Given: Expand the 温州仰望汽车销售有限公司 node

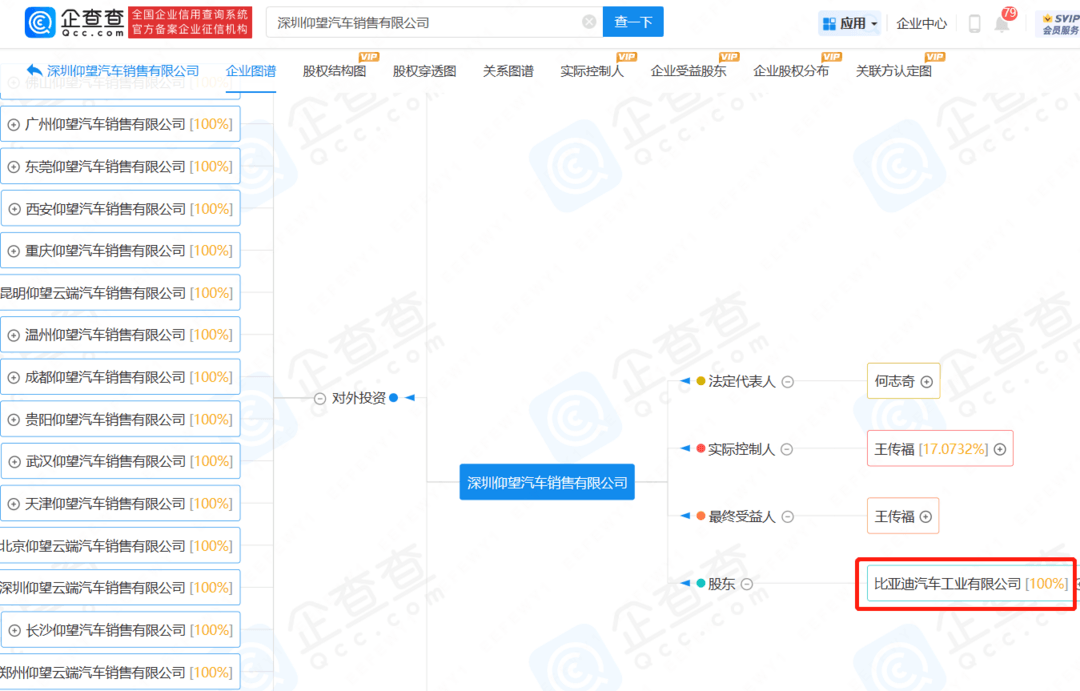Looking at the screenshot, I should [x=13, y=336].
